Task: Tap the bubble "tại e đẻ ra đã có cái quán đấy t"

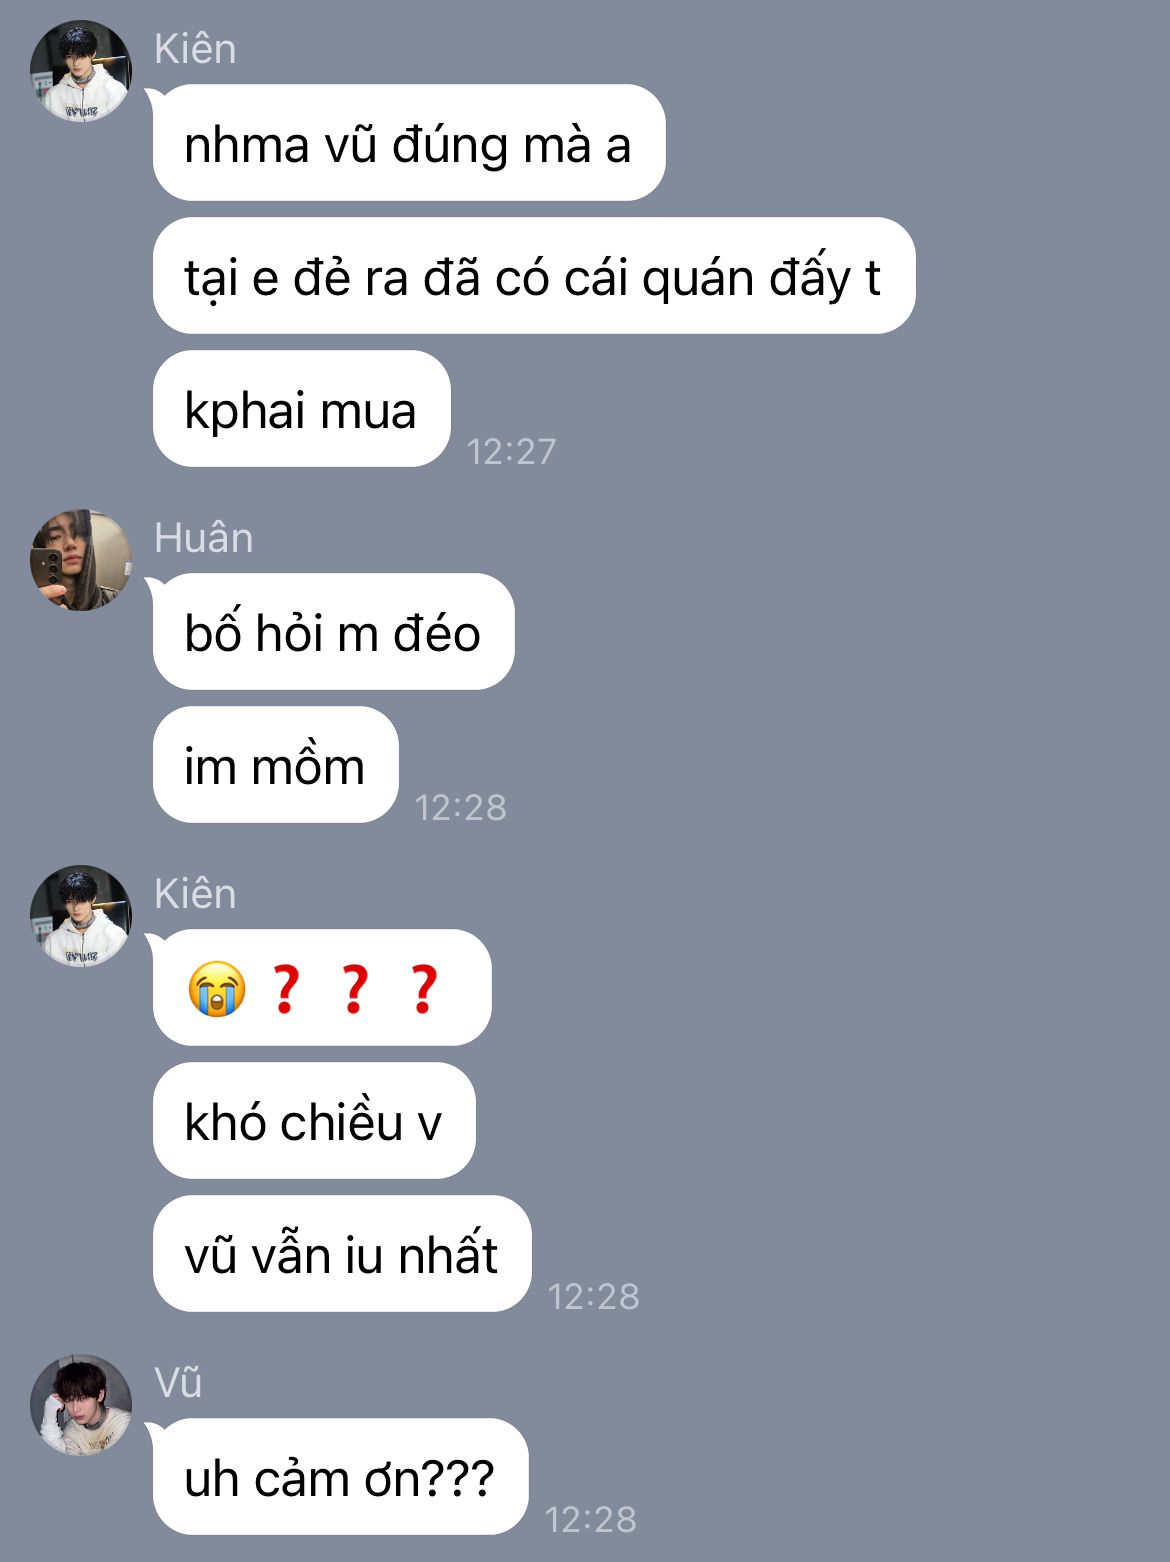Action: [x=534, y=276]
